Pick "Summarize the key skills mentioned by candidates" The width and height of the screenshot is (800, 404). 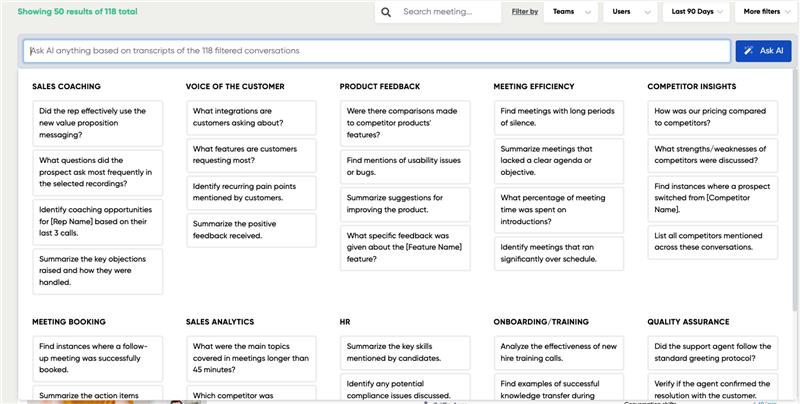pos(405,352)
